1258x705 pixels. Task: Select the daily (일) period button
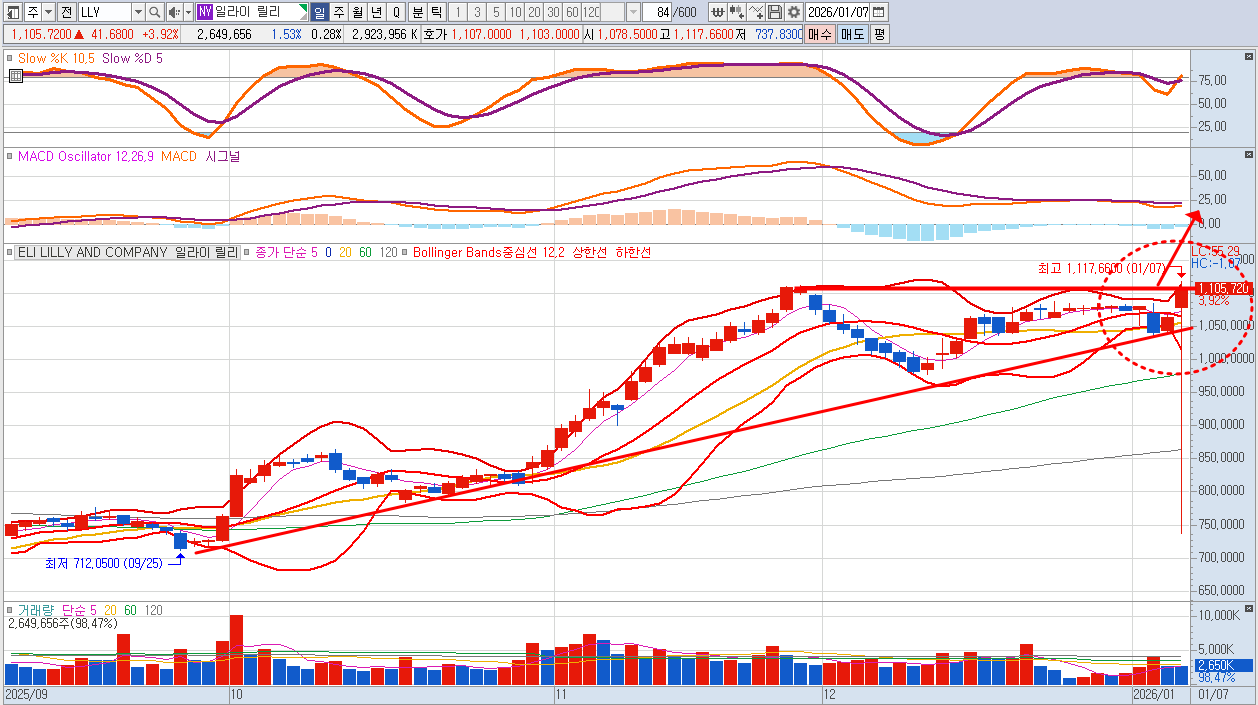point(319,12)
